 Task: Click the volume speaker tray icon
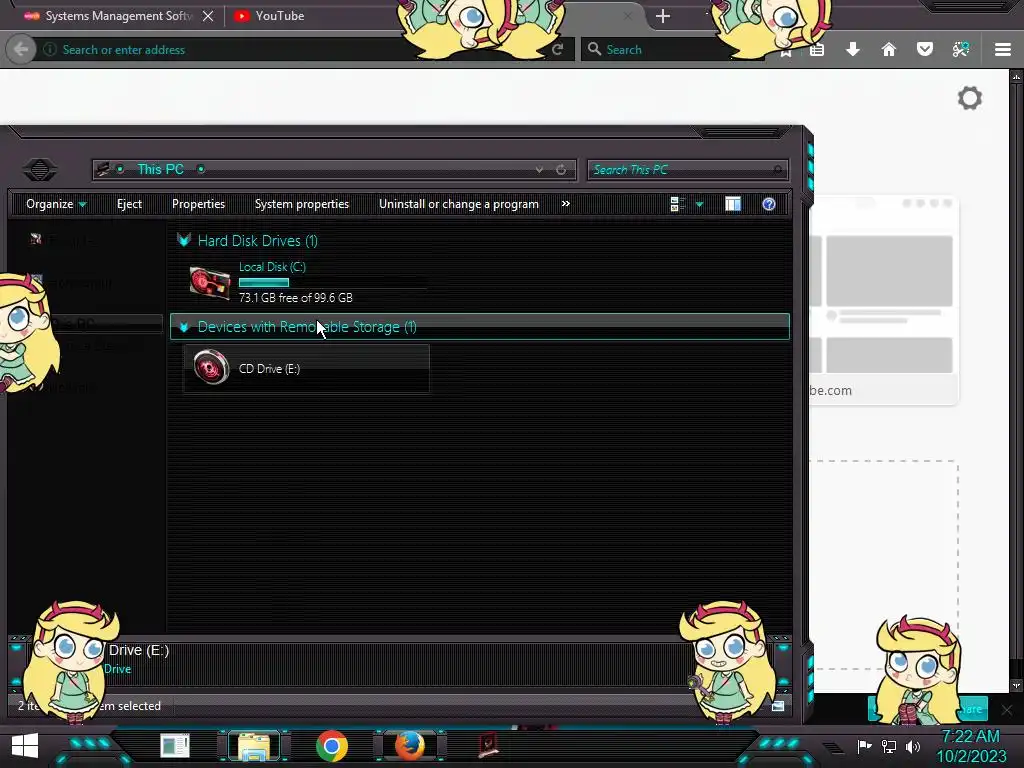(x=913, y=746)
